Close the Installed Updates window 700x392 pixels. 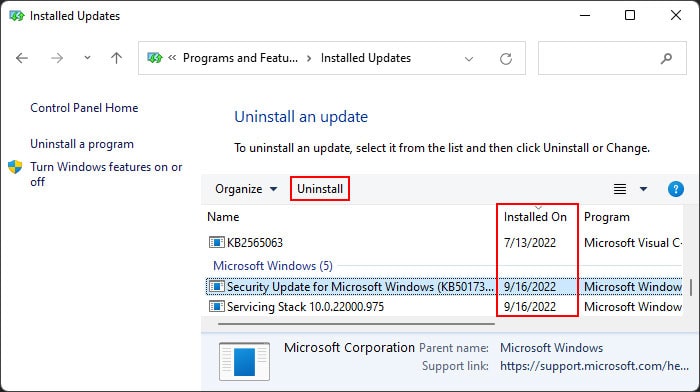tap(676, 16)
